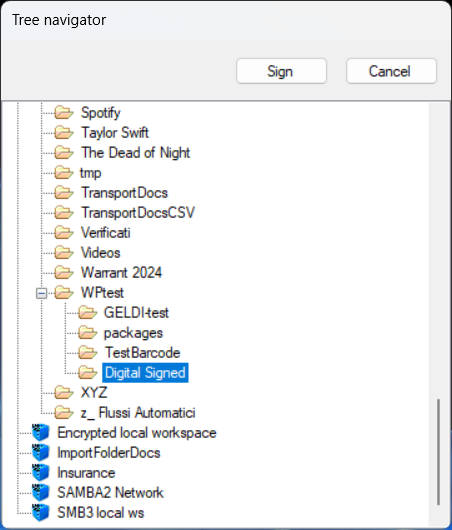The width and height of the screenshot is (452, 530).
Task: Choose the Taylor Swift folder label
Action: point(115,132)
